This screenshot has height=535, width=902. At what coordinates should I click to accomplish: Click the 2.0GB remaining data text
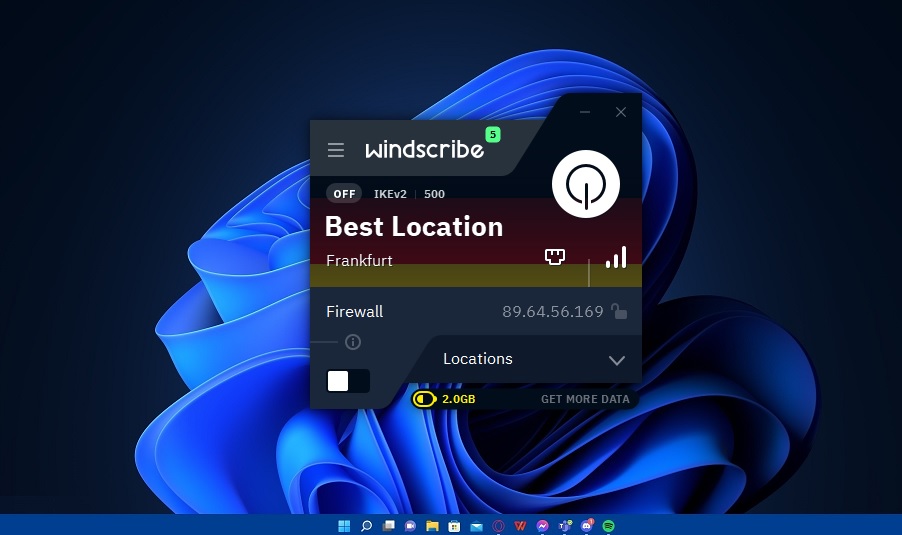pos(458,399)
